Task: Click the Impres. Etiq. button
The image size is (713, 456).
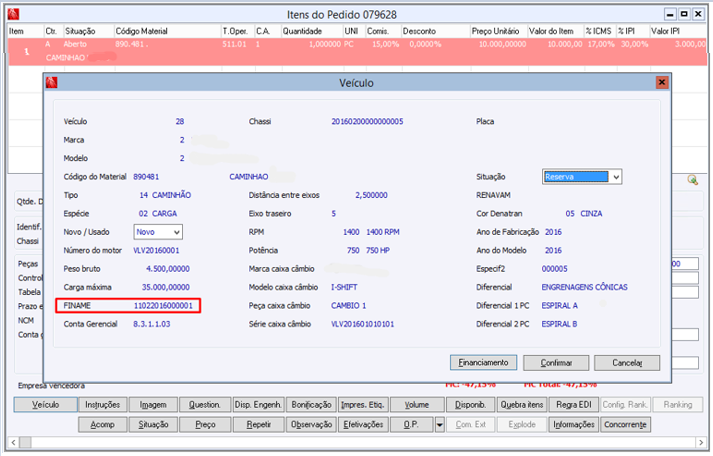Action: [362, 405]
